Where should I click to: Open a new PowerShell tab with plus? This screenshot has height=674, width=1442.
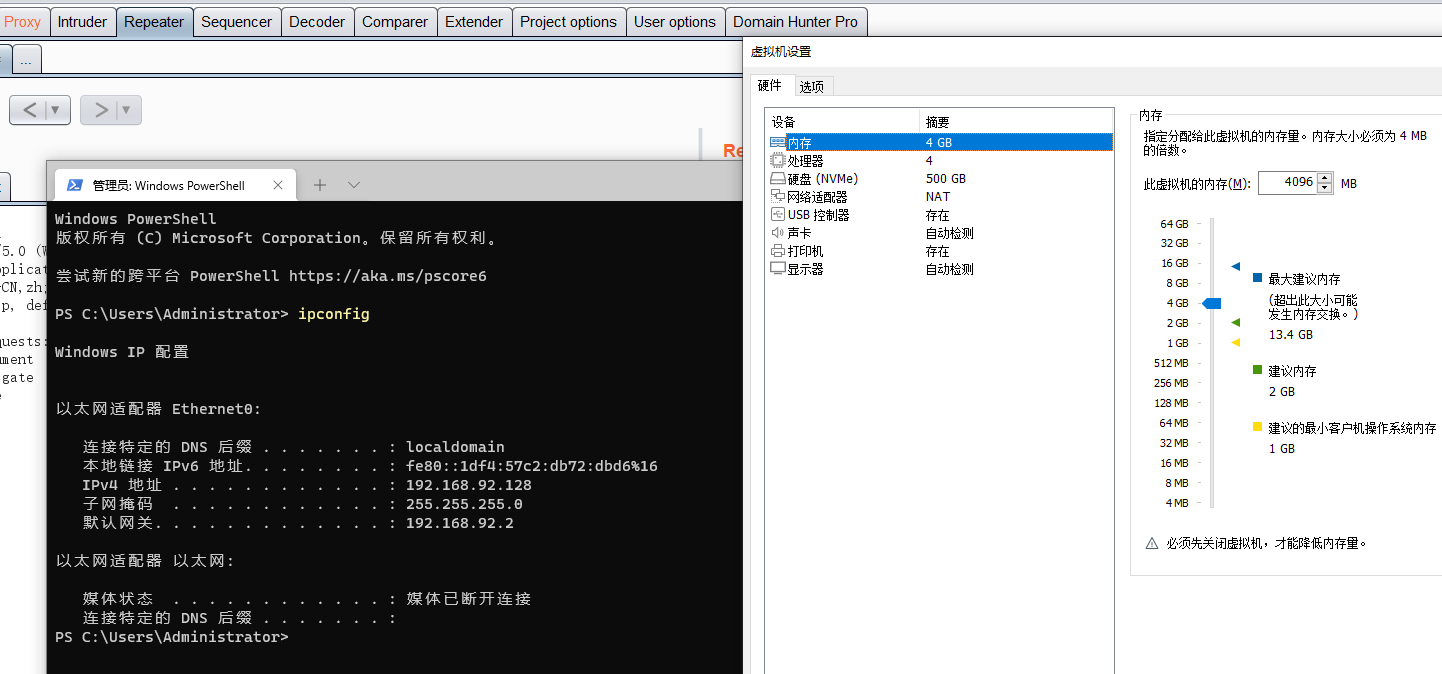click(320, 185)
